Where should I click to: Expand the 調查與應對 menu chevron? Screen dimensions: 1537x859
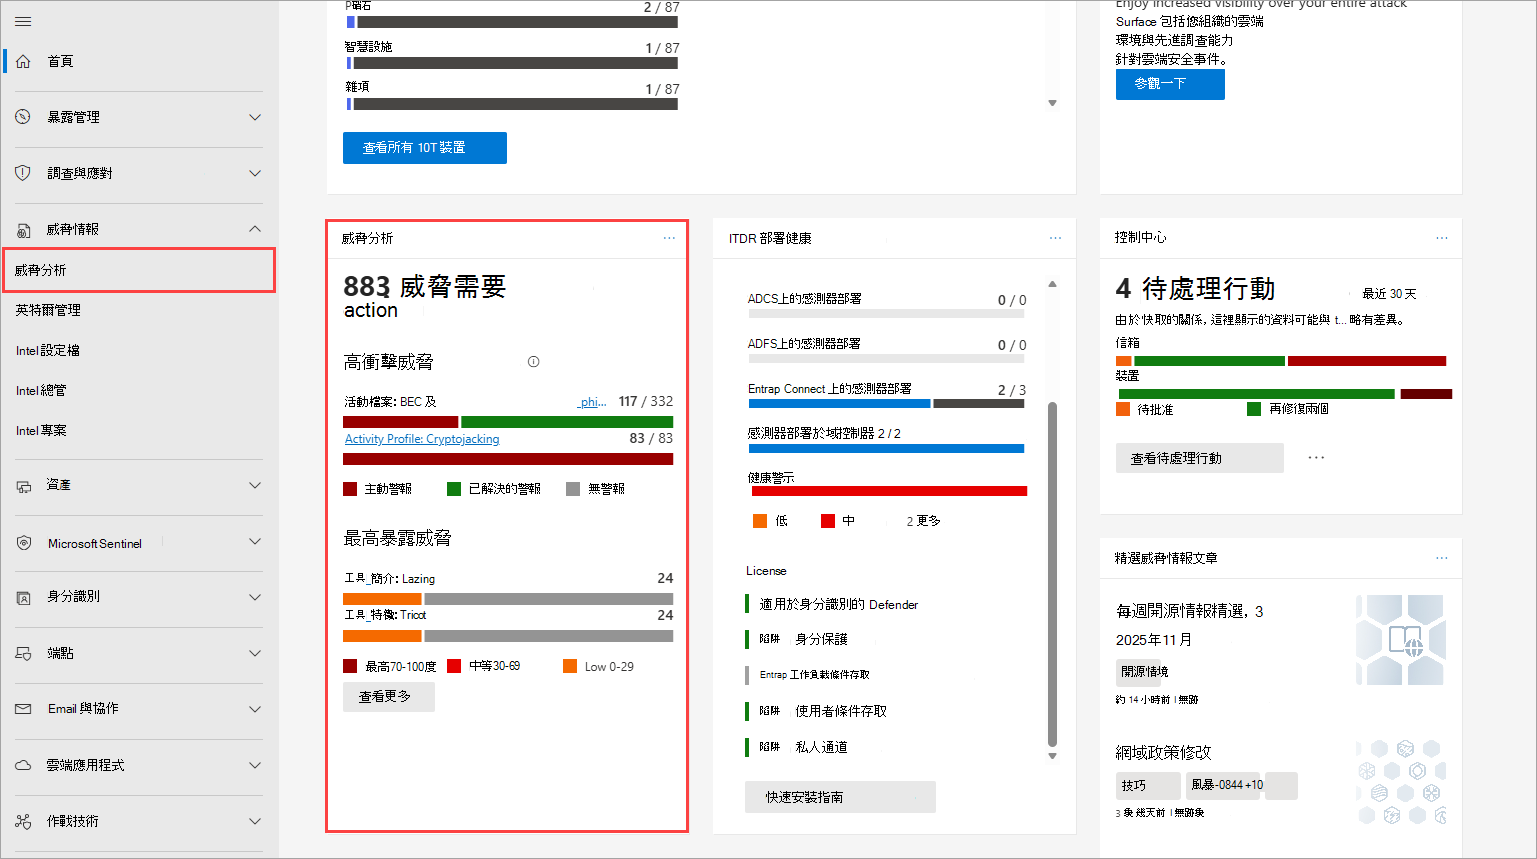click(255, 173)
